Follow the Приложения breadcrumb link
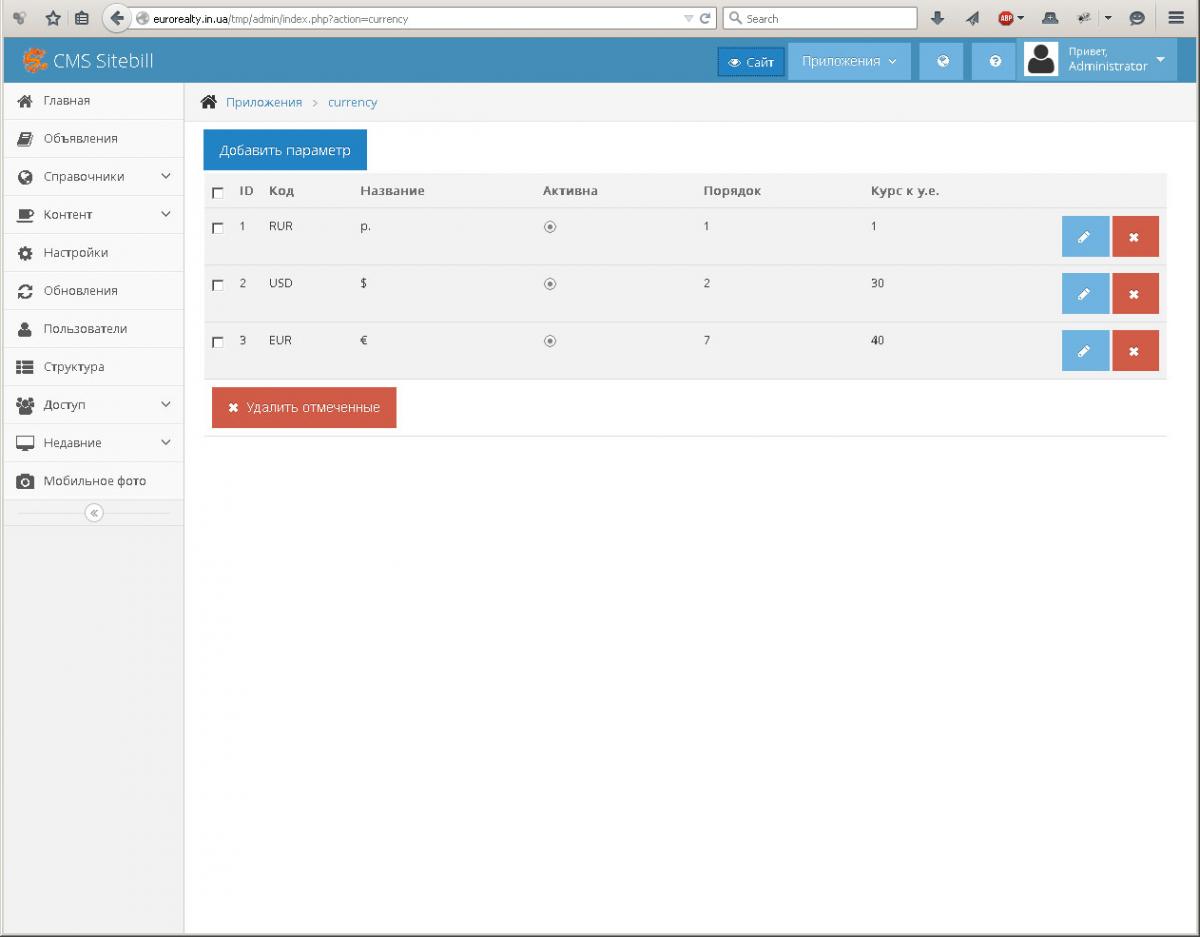 [264, 102]
